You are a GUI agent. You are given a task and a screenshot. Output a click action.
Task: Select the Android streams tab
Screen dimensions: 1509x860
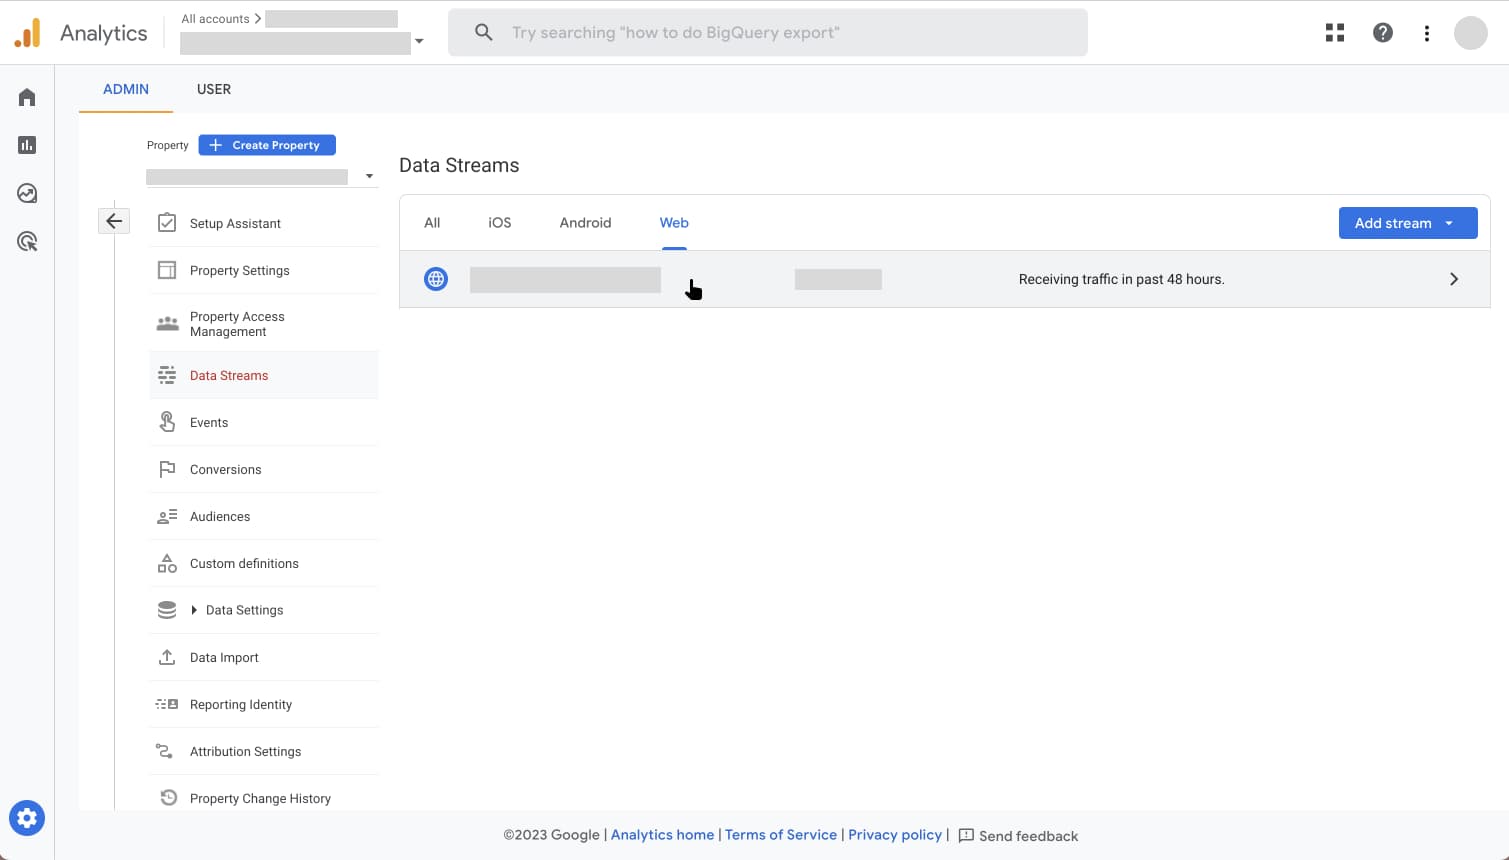[x=585, y=223]
